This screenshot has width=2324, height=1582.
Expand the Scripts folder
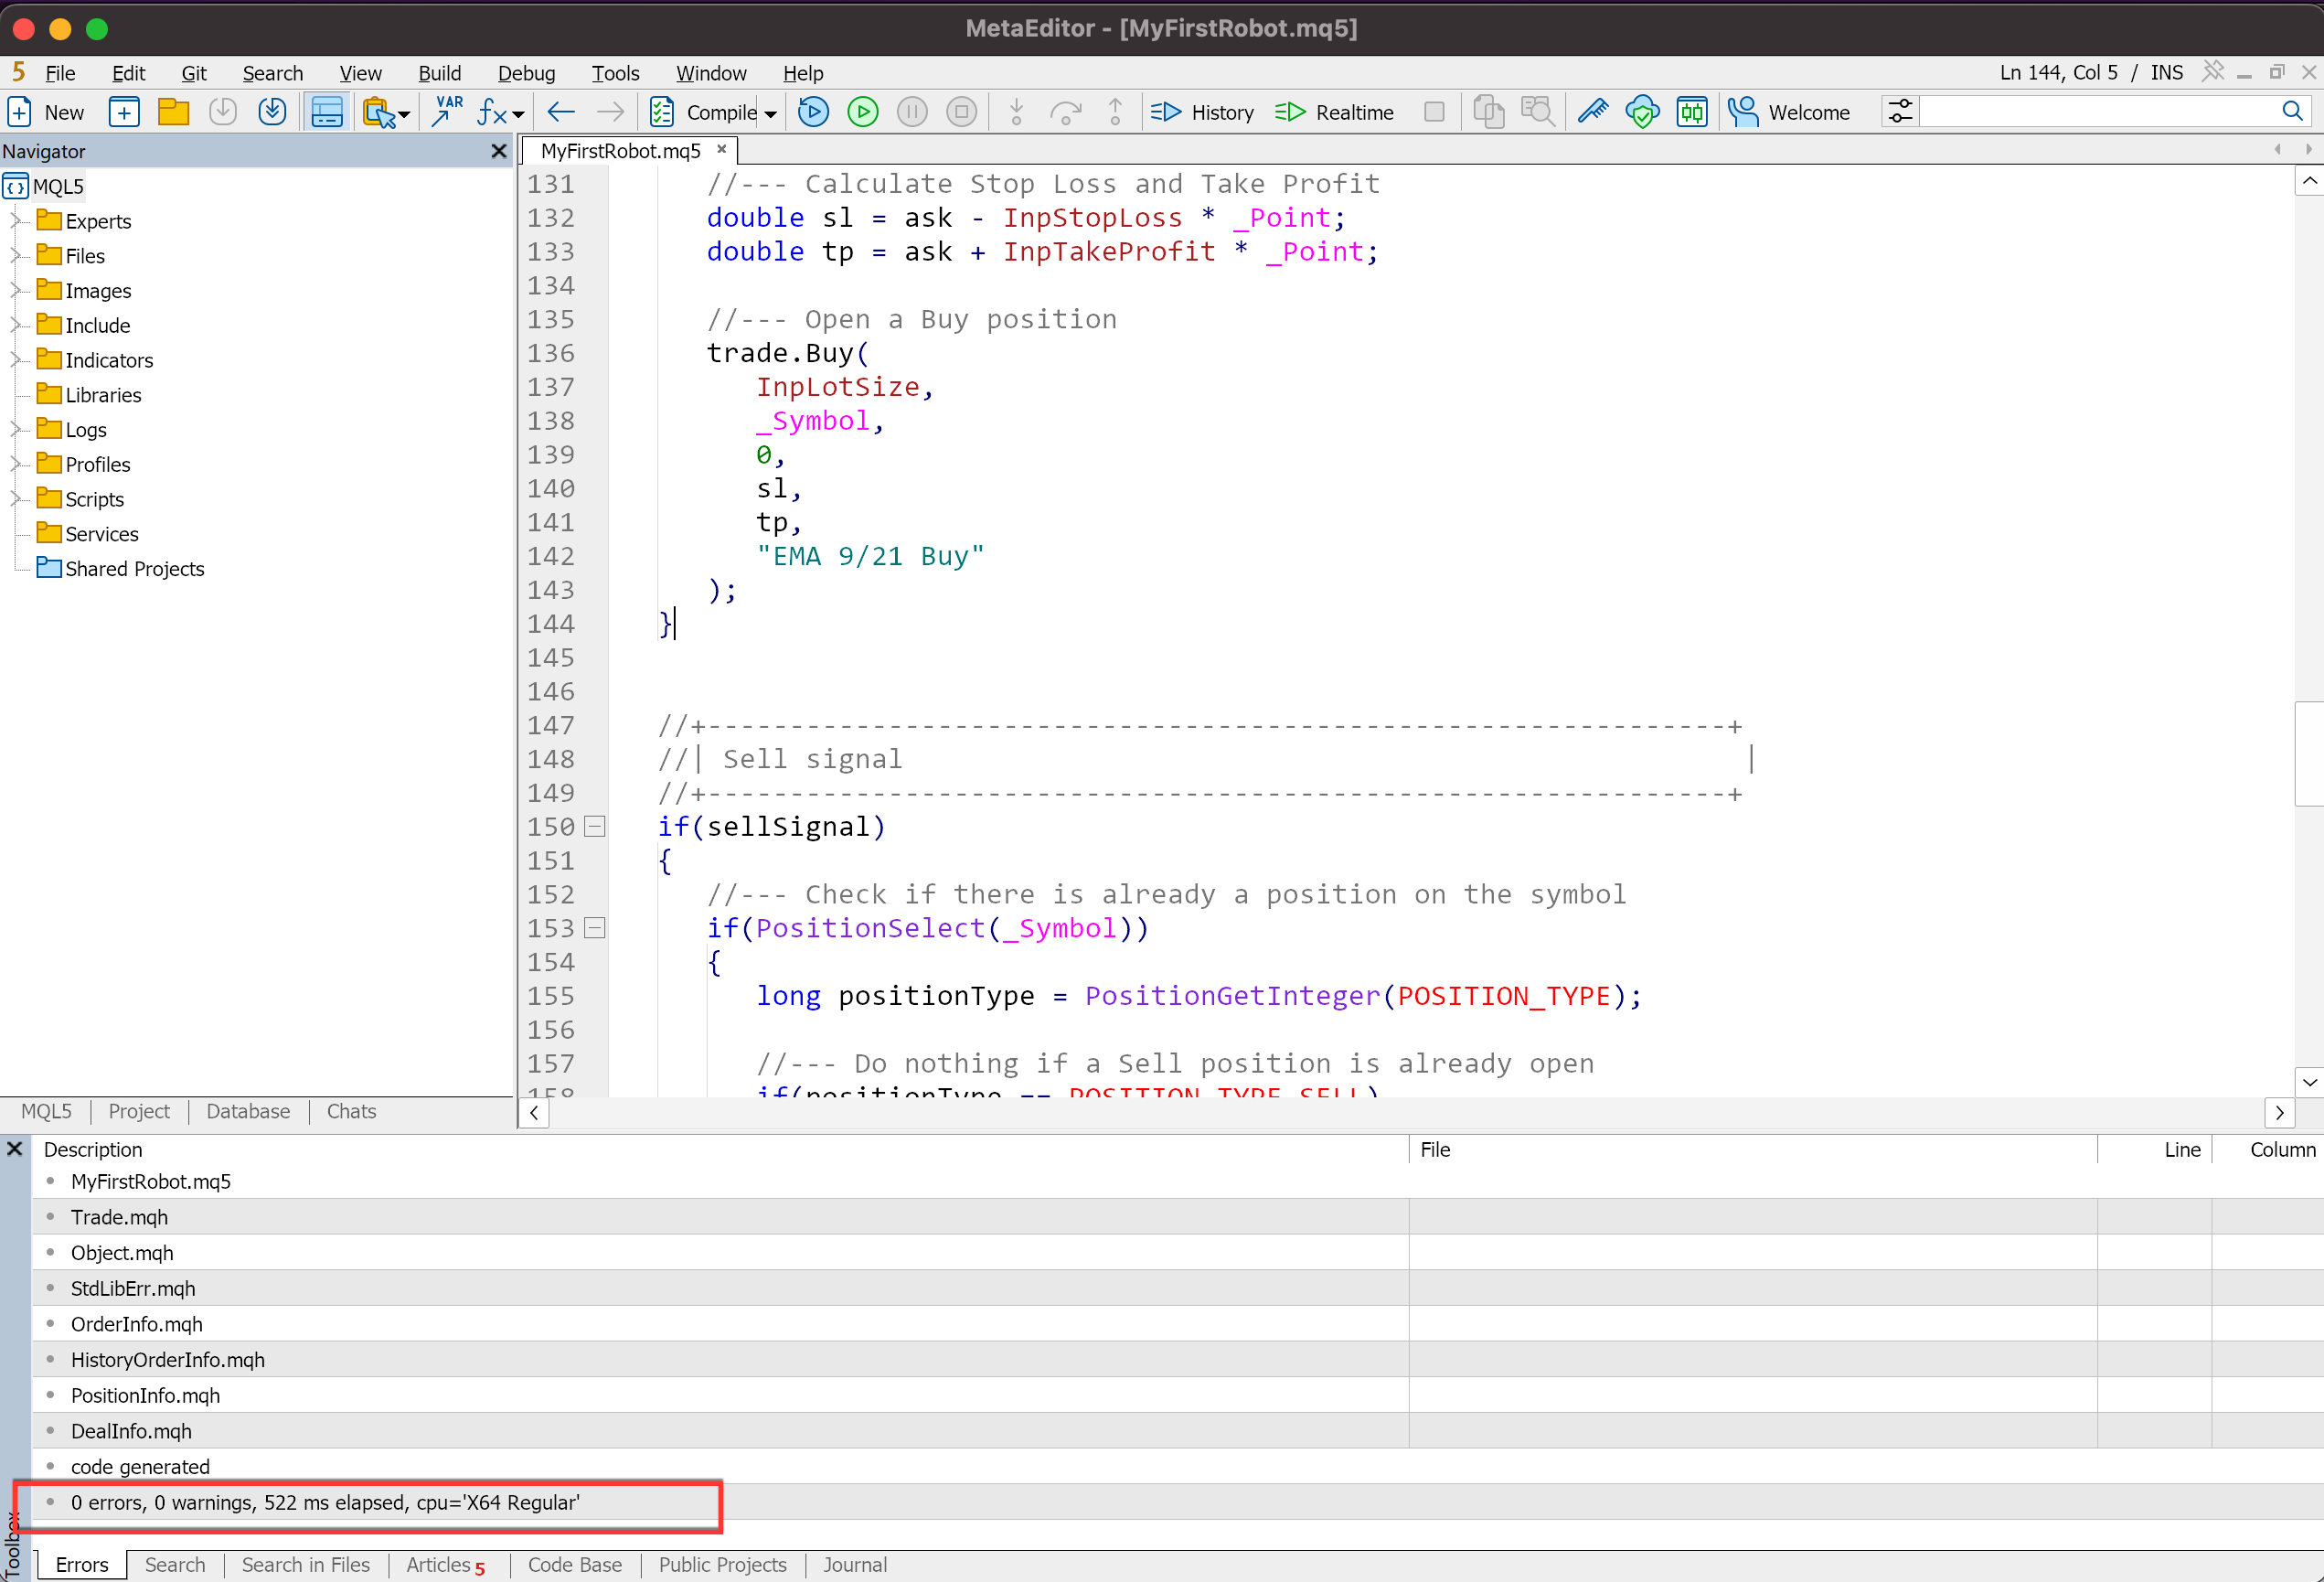(x=16, y=498)
